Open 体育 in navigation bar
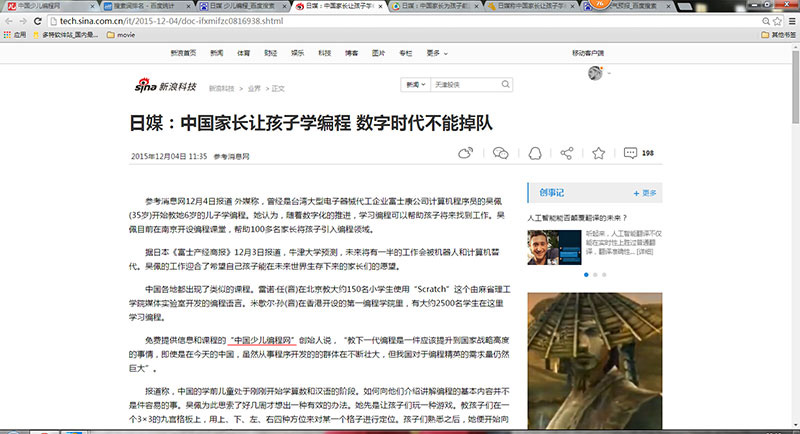Image resolution: width=800 pixels, height=434 pixels. (x=243, y=53)
